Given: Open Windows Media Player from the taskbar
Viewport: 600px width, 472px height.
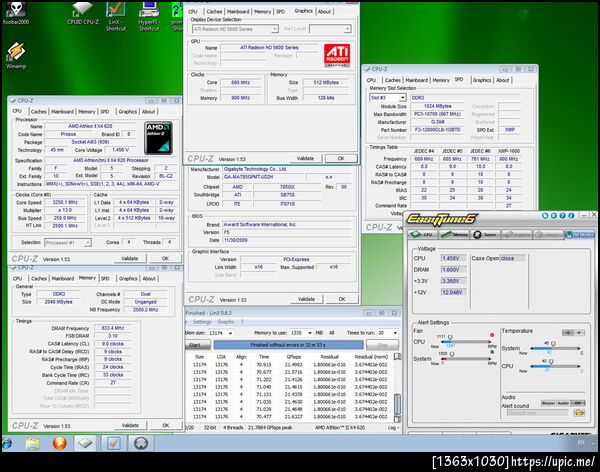Looking at the screenshot, I should (x=59, y=443).
